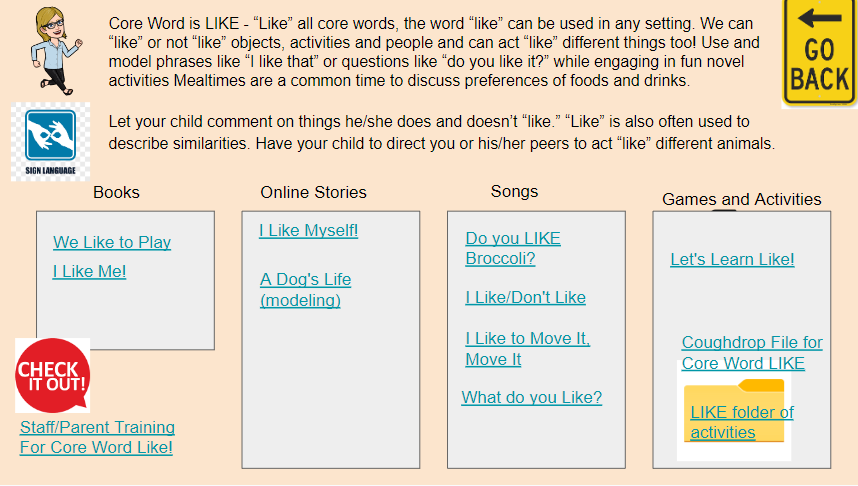Image resolution: width=858 pixels, height=486 pixels.
Task: Open Staff/Parent Training For Core Word Like
Action: [97, 437]
